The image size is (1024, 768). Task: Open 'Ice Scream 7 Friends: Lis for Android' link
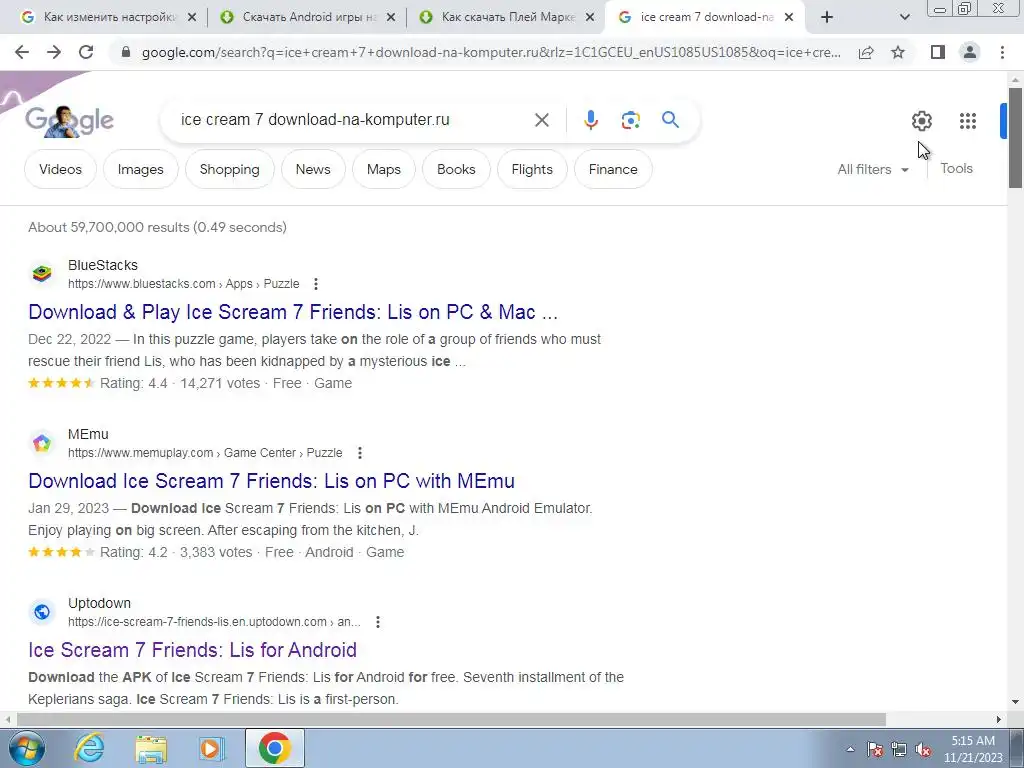pyautogui.click(x=193, y=650)
